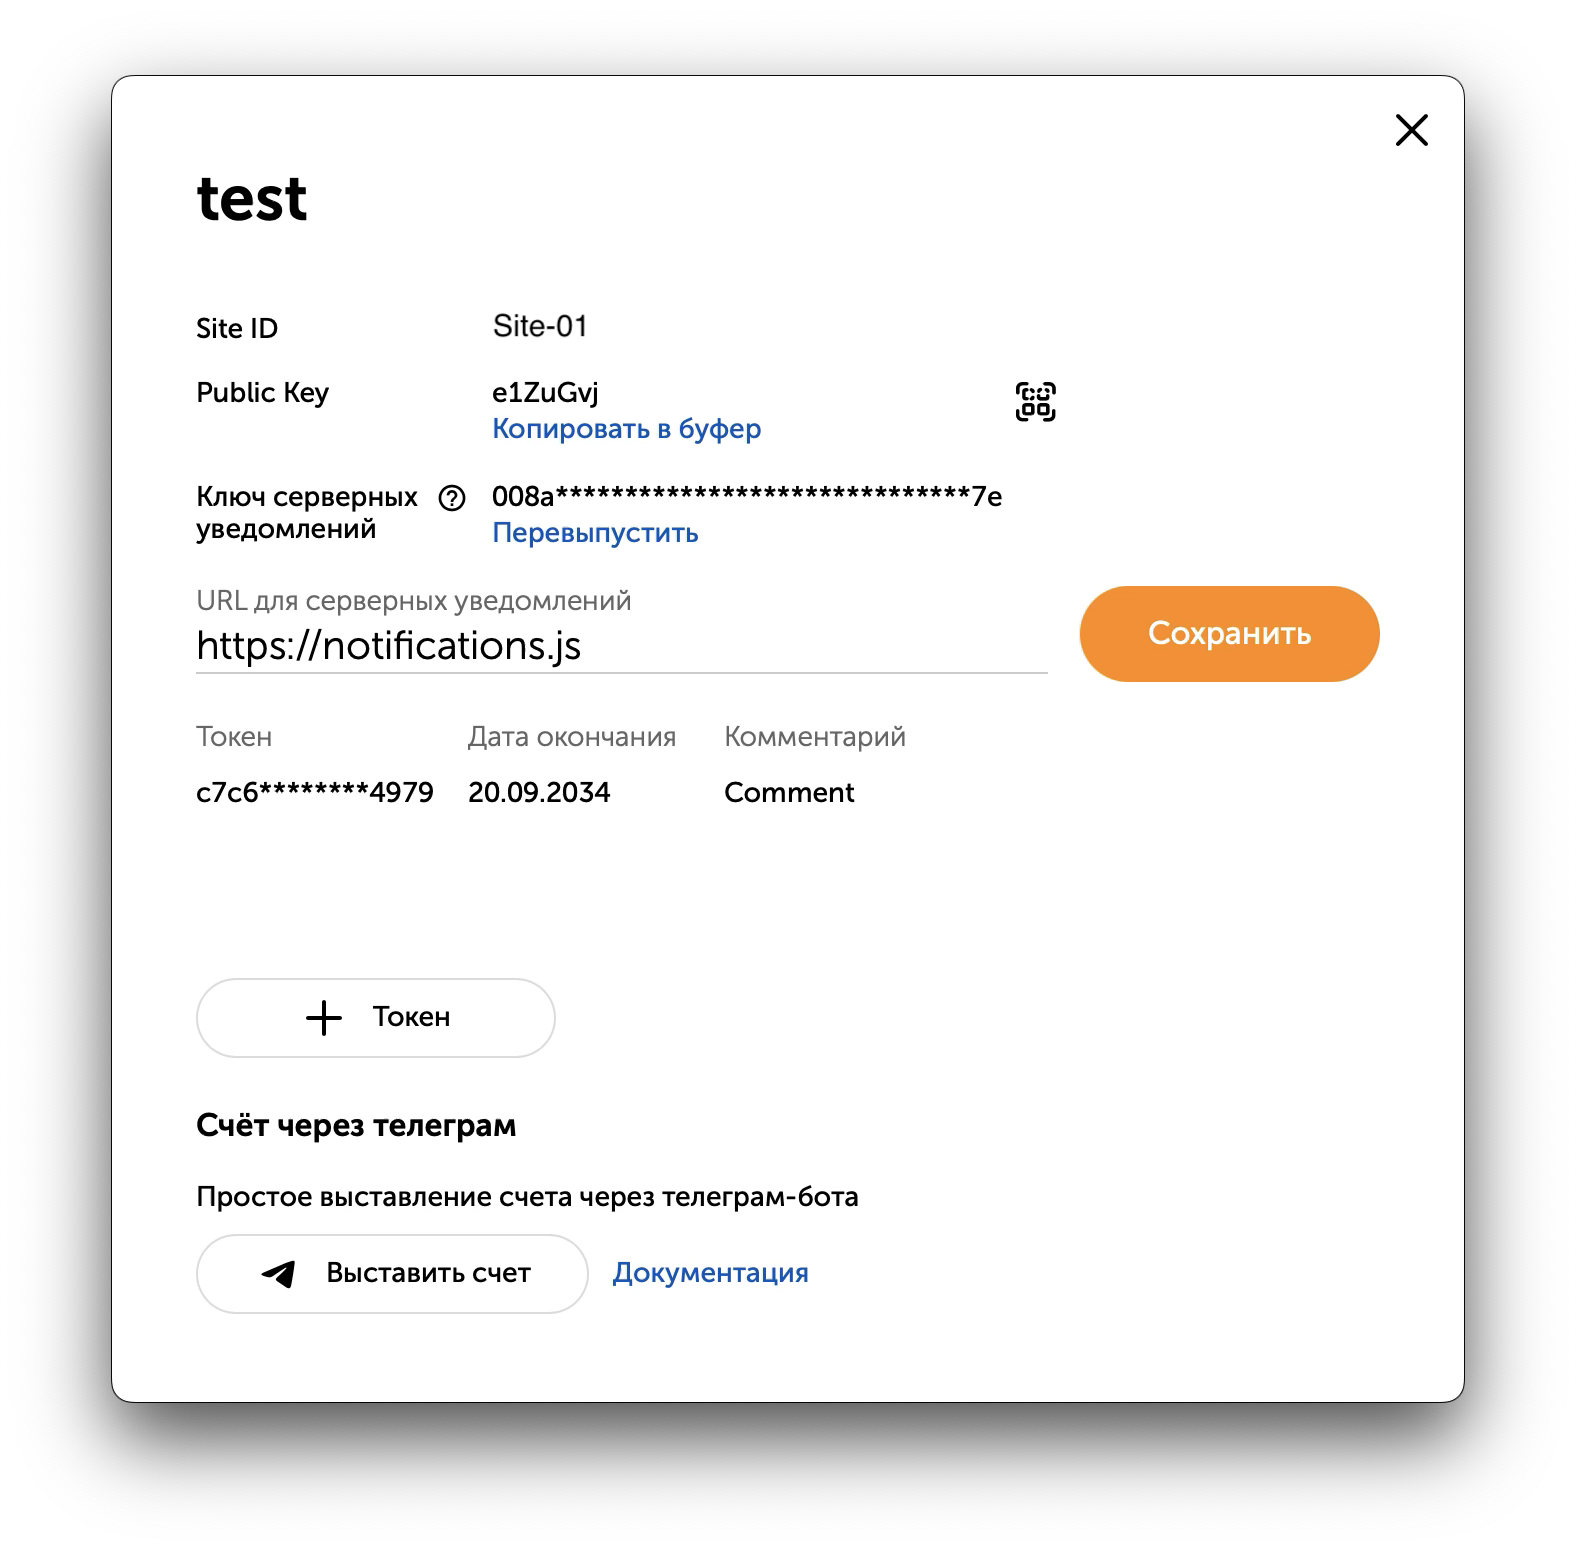1576x1550 pixels.
Task: Click the URL для серверных уведомлений input field
Action: tap(620, 645)
